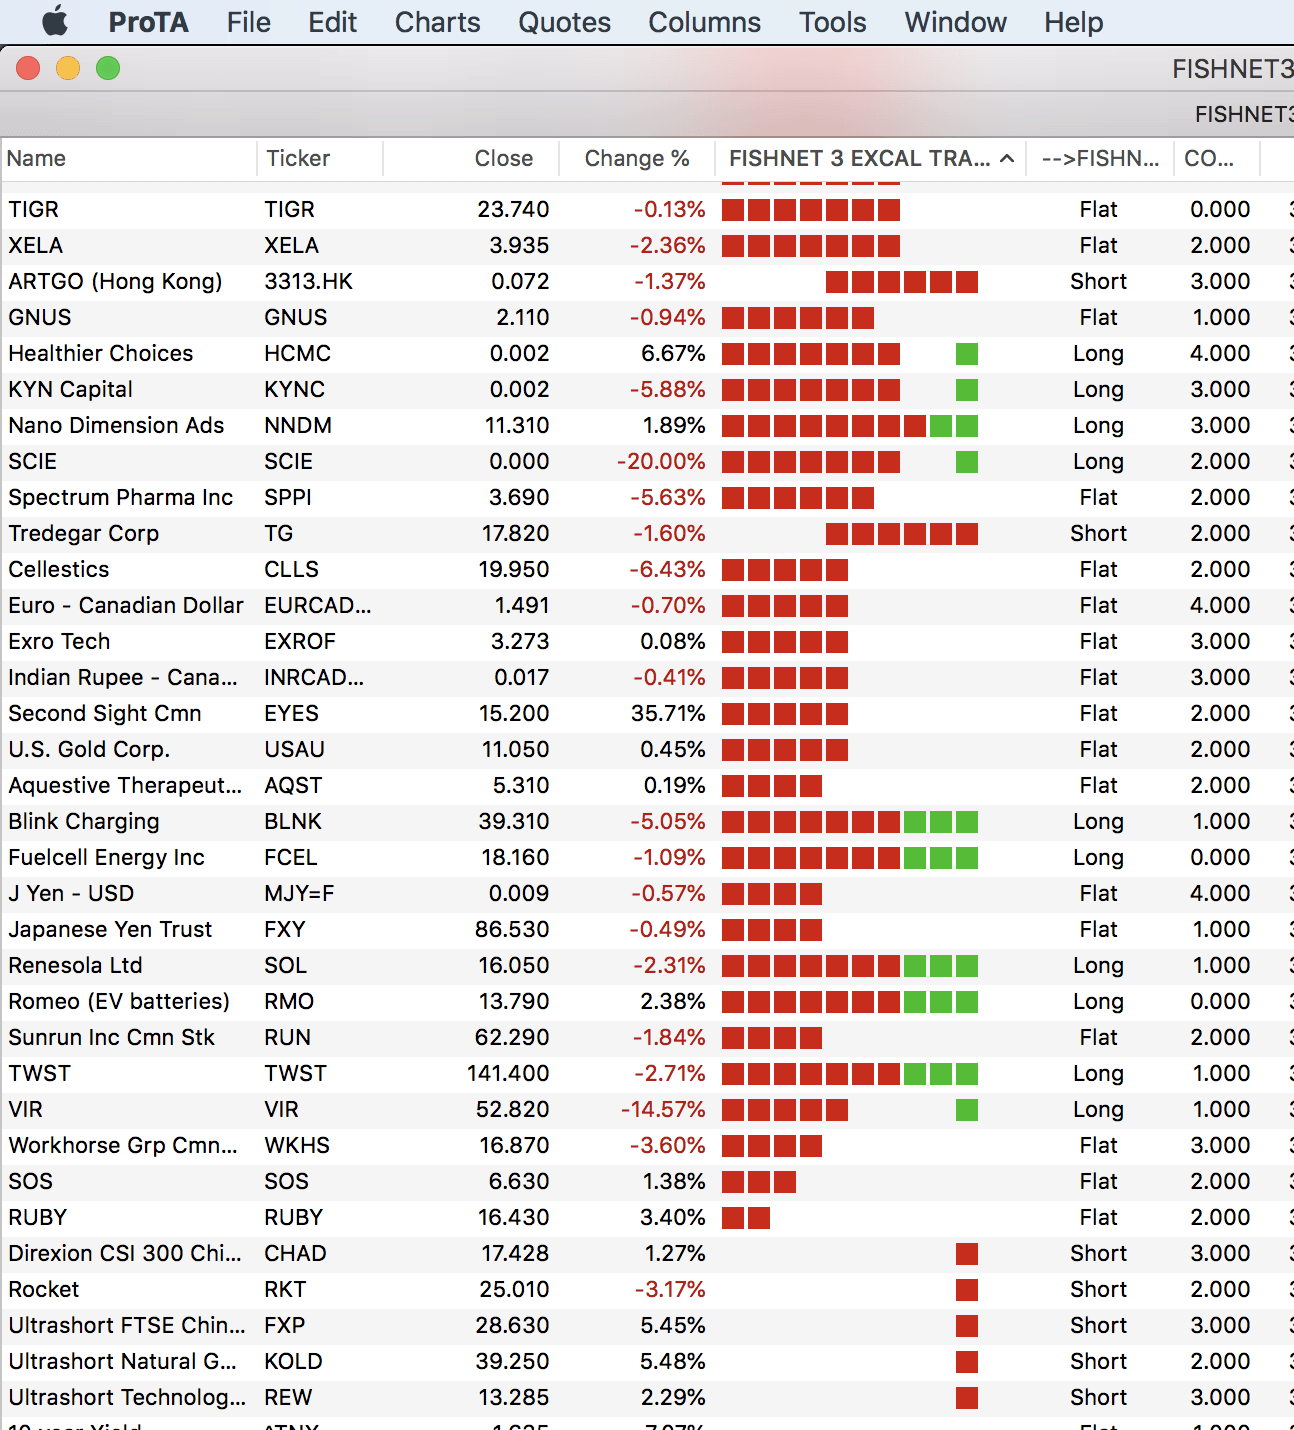
Task: Click the close price 86.530
Action: click(512, 930)
